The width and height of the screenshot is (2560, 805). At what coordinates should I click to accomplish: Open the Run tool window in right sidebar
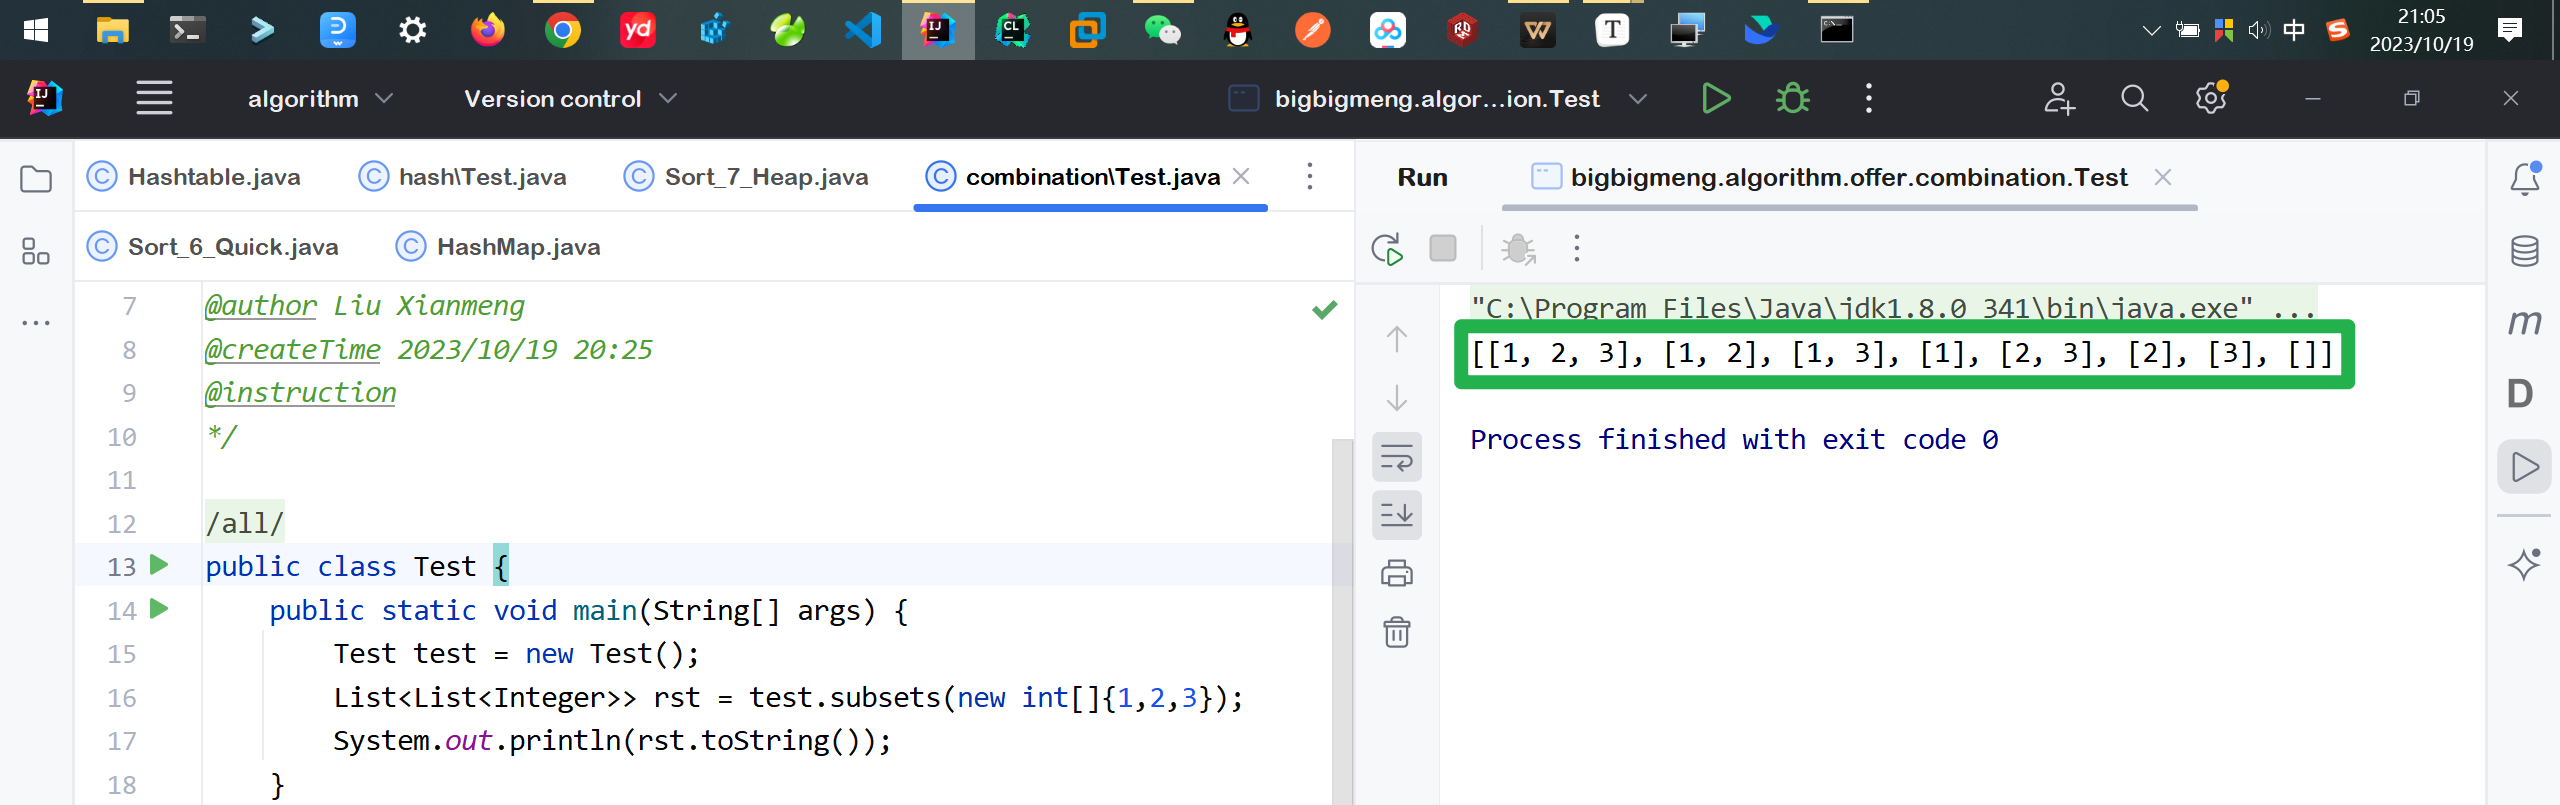point(2525,466)
